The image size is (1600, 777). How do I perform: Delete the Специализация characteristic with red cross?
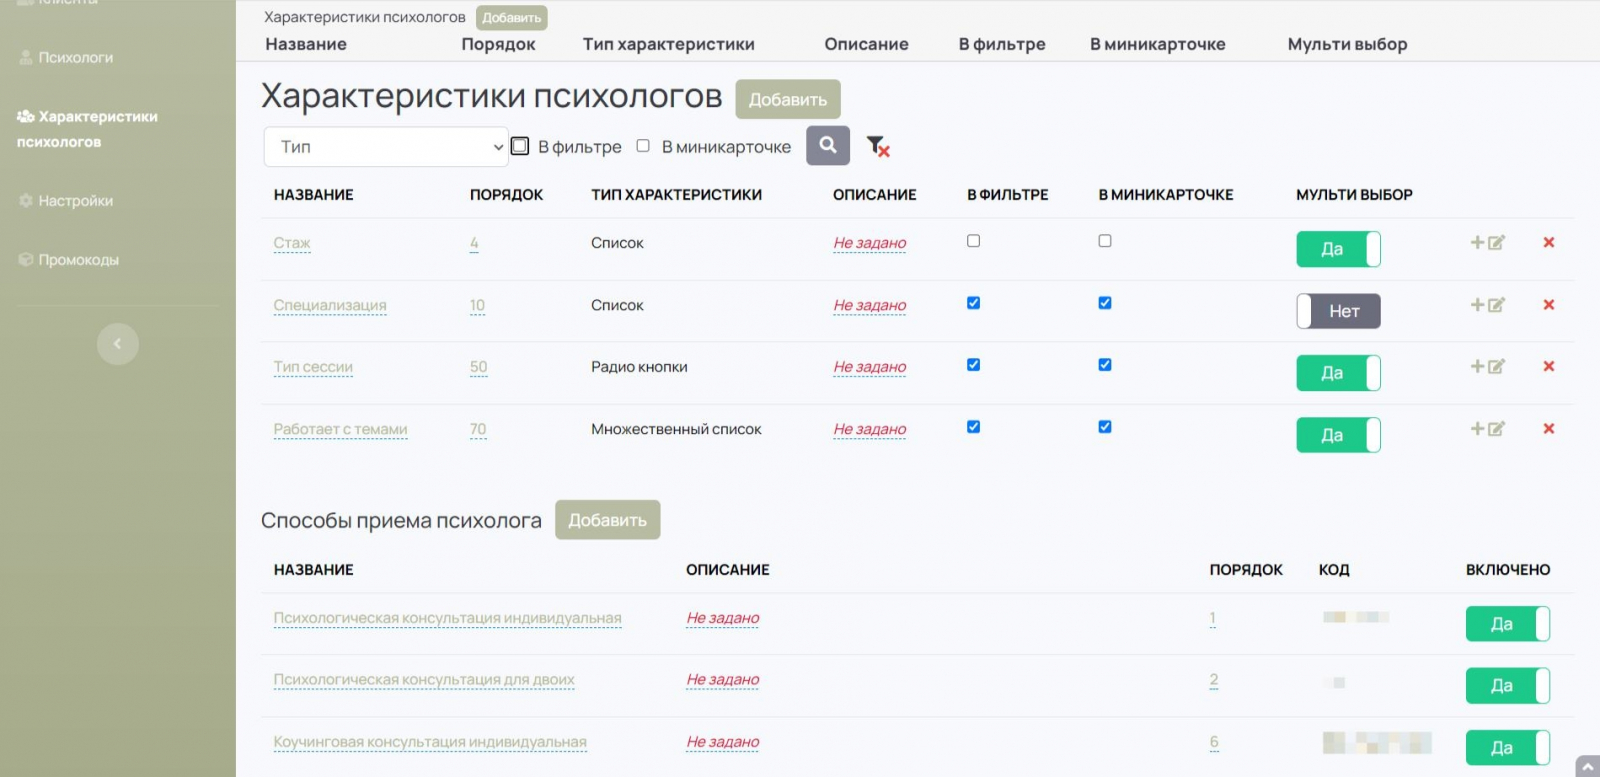tap(1549, 305)
